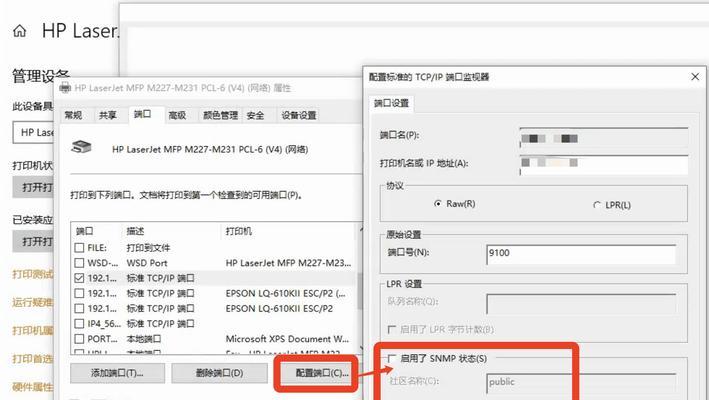Image resolution: width=709 pixels, height=400 pixels.
Task: Select HP LaserJet MFP M227-M23... printer cell
Action: coord(288,263)
